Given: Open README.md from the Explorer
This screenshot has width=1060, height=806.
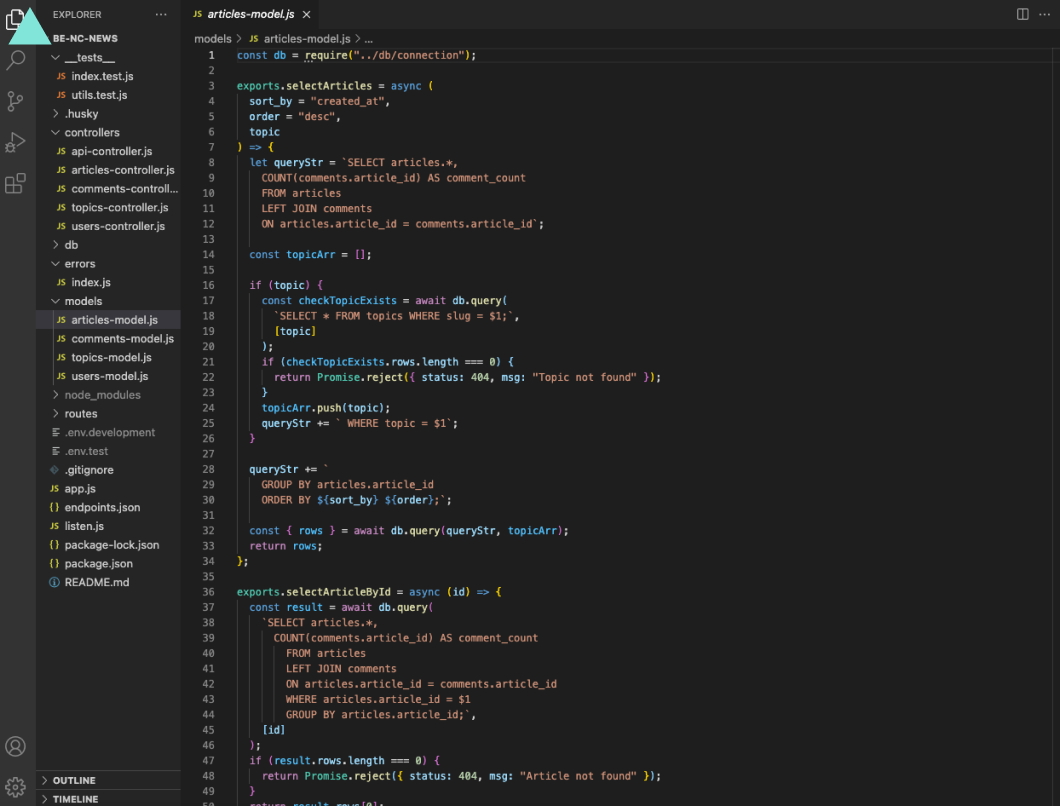Looking at the screenshot, I should click(x=96, y=582).
